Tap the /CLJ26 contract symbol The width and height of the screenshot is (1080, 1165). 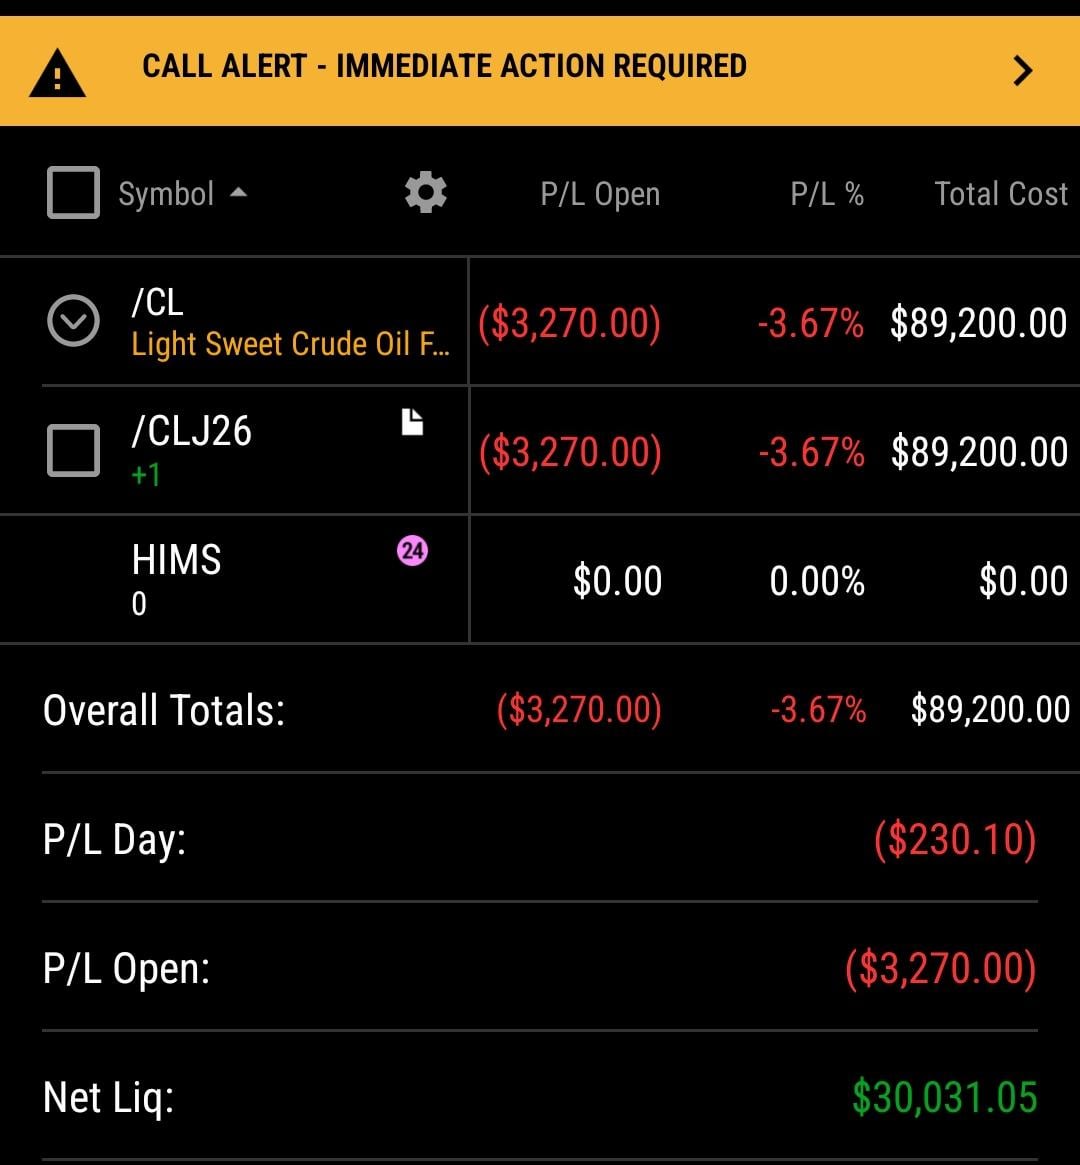pos(192,431)
